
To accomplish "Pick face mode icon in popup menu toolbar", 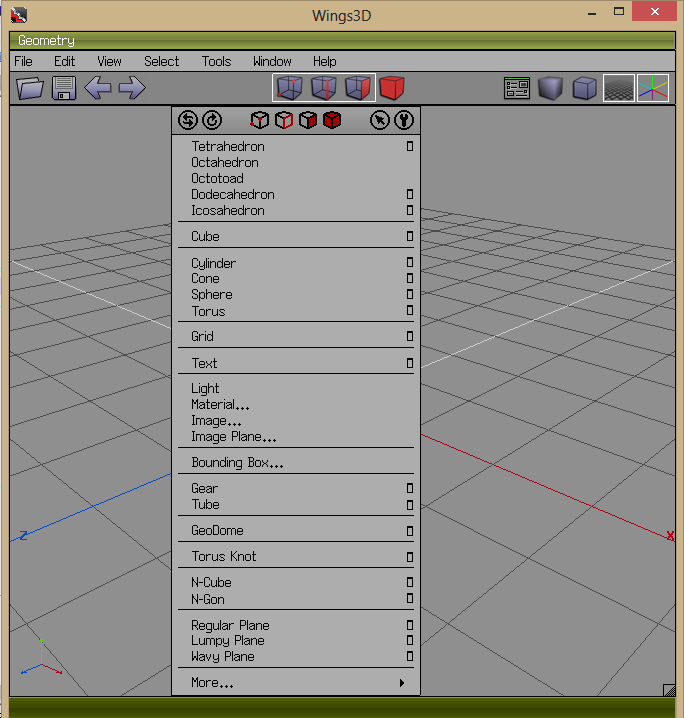I will pyautogui.click(x=308, y=120).
